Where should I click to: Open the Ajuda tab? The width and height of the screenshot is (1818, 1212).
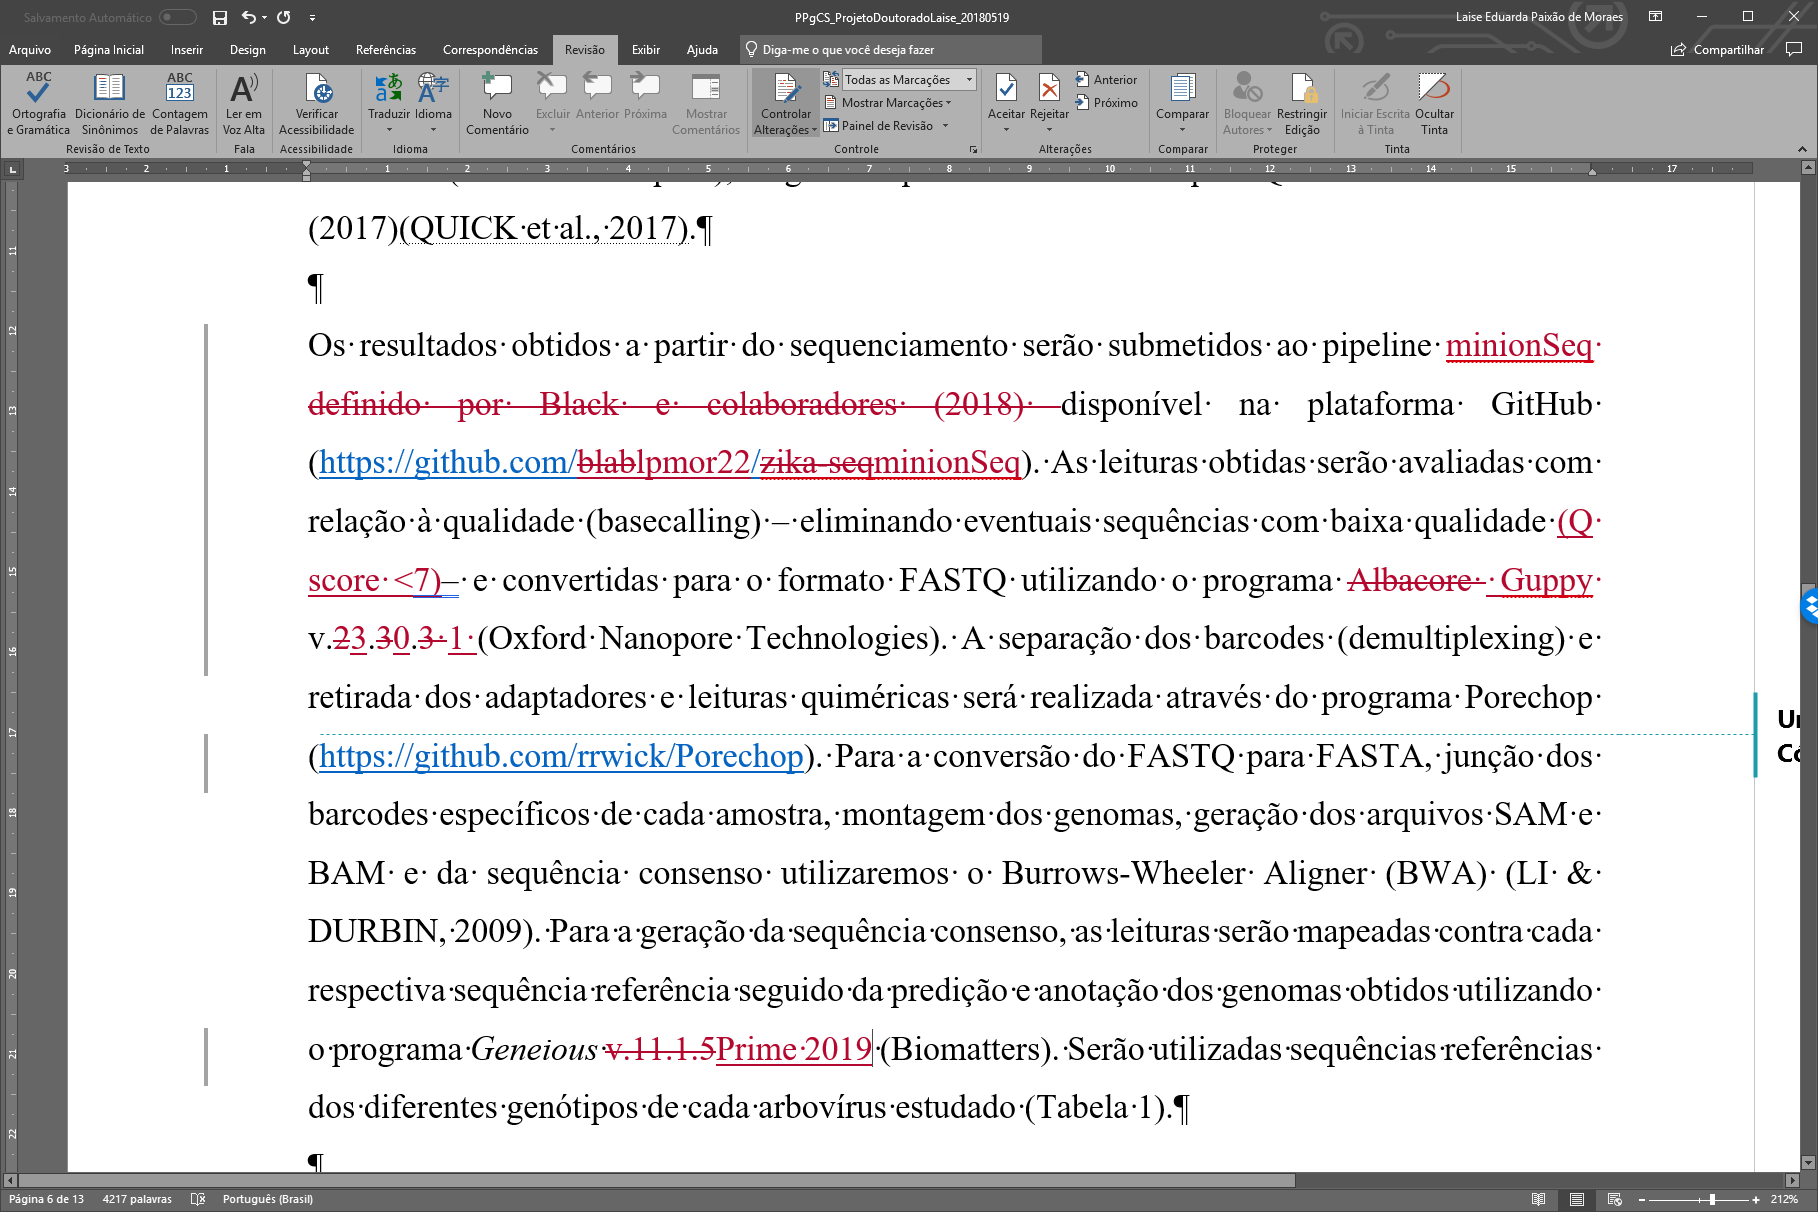pyautogui.click(x=703, y=50)
